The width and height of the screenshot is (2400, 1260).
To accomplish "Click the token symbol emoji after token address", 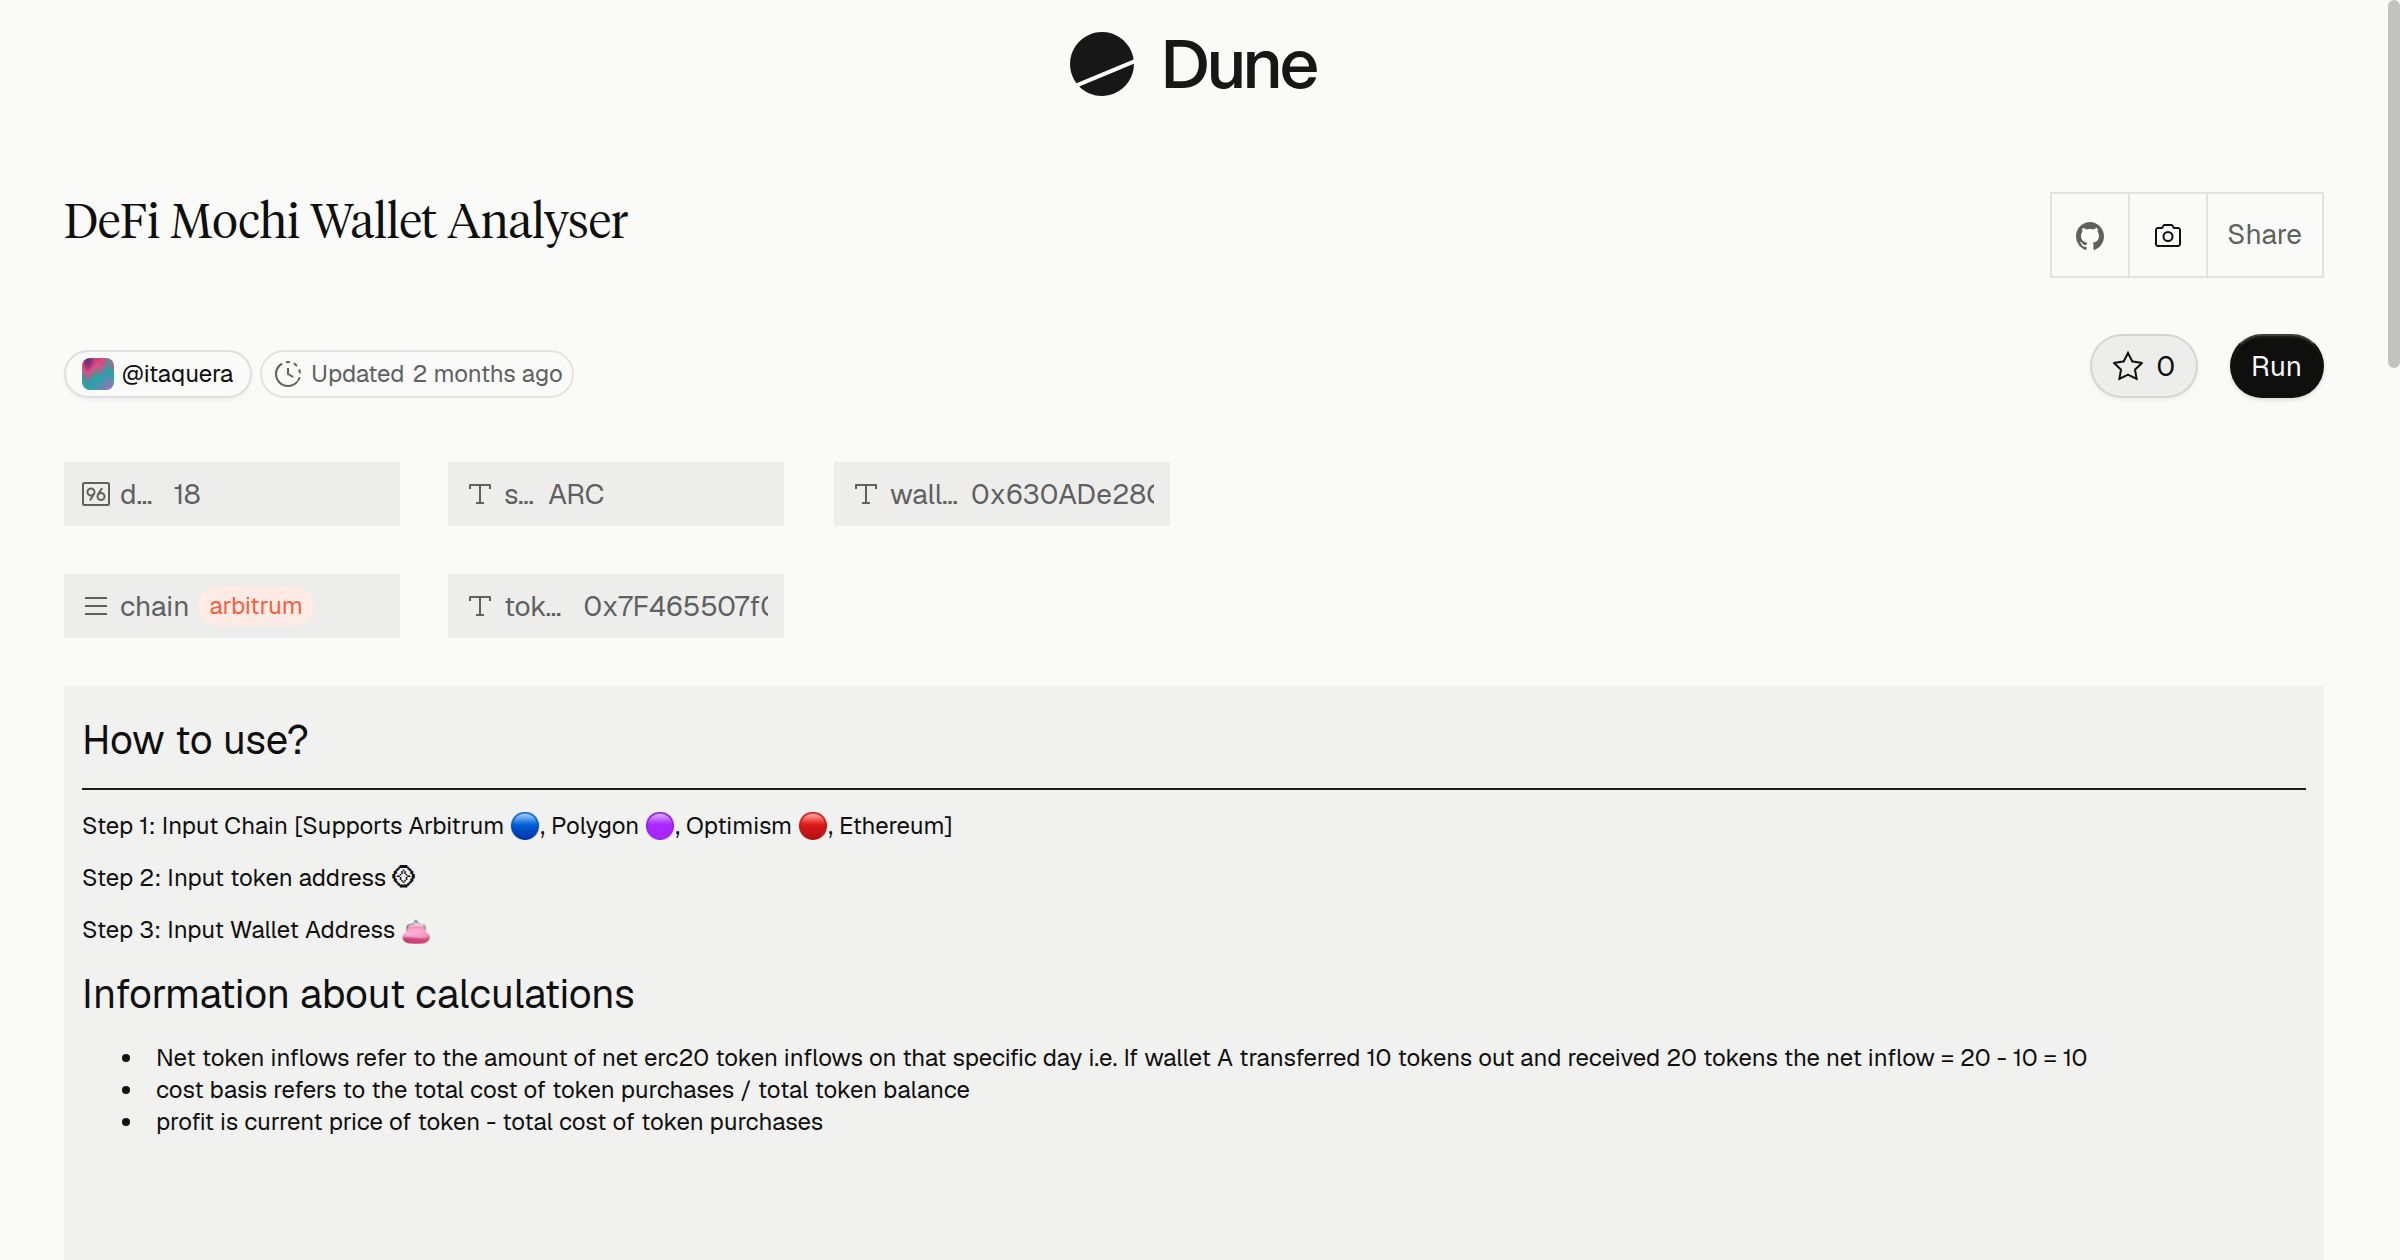I will pyautogui.click(x=404, y=877).
